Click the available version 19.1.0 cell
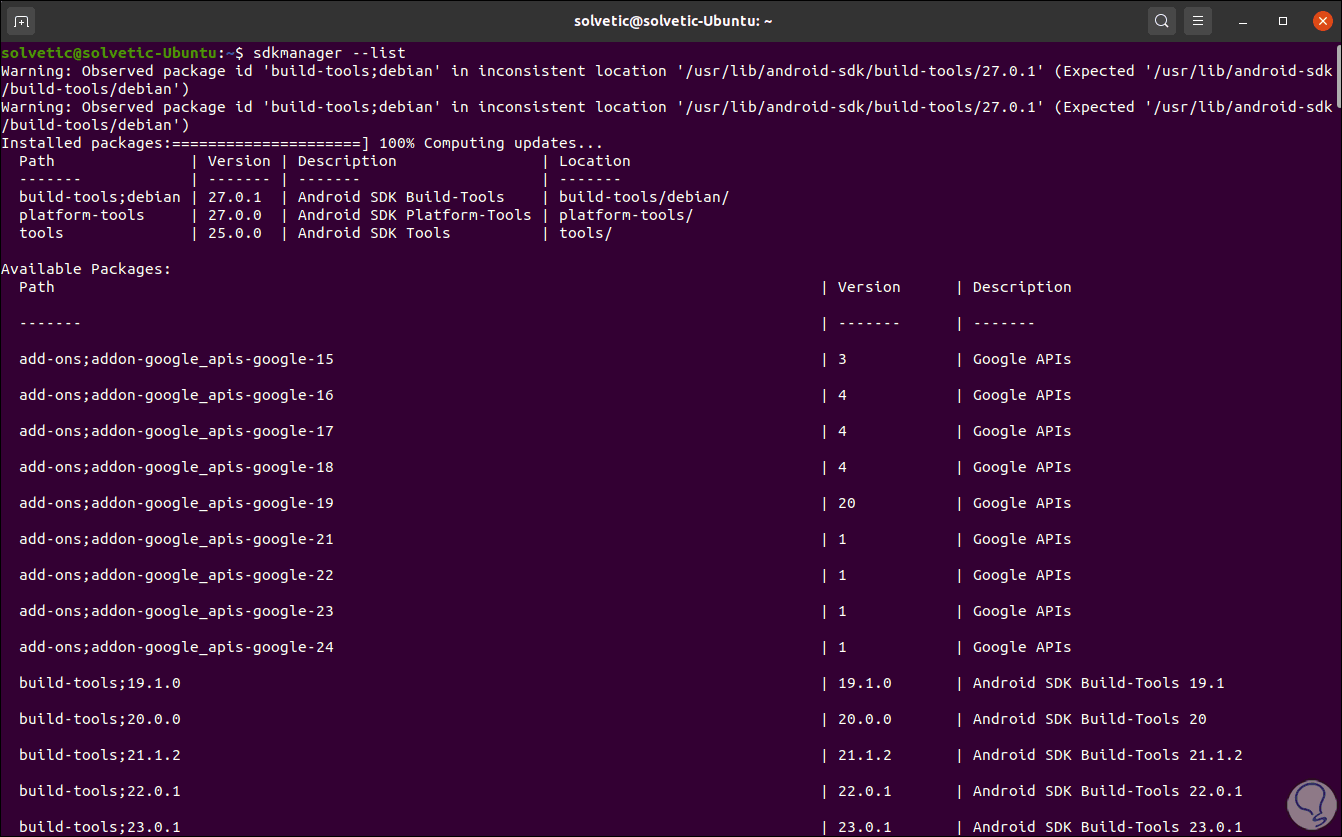This screenshot has width=1342, height=837. click(865, 683)
